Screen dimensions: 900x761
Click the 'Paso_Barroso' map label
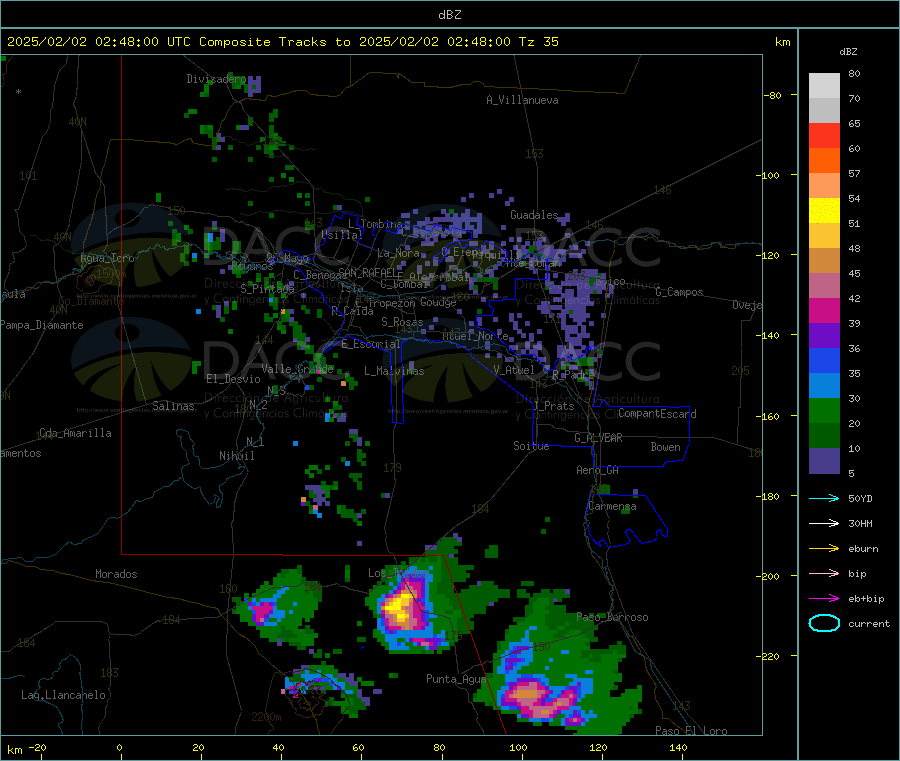612,618
